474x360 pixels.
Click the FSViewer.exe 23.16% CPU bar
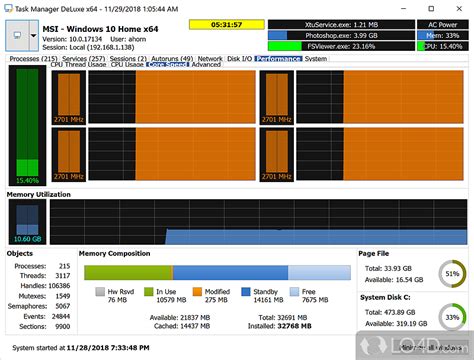341,46
